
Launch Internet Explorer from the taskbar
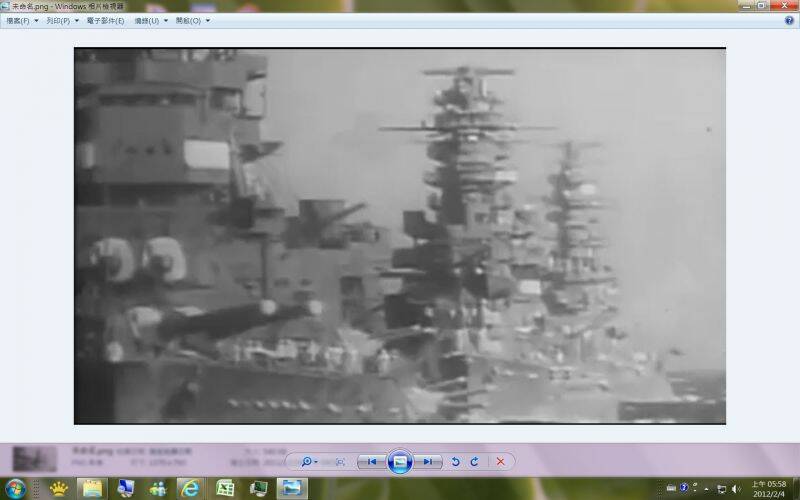tap(190, 488)
